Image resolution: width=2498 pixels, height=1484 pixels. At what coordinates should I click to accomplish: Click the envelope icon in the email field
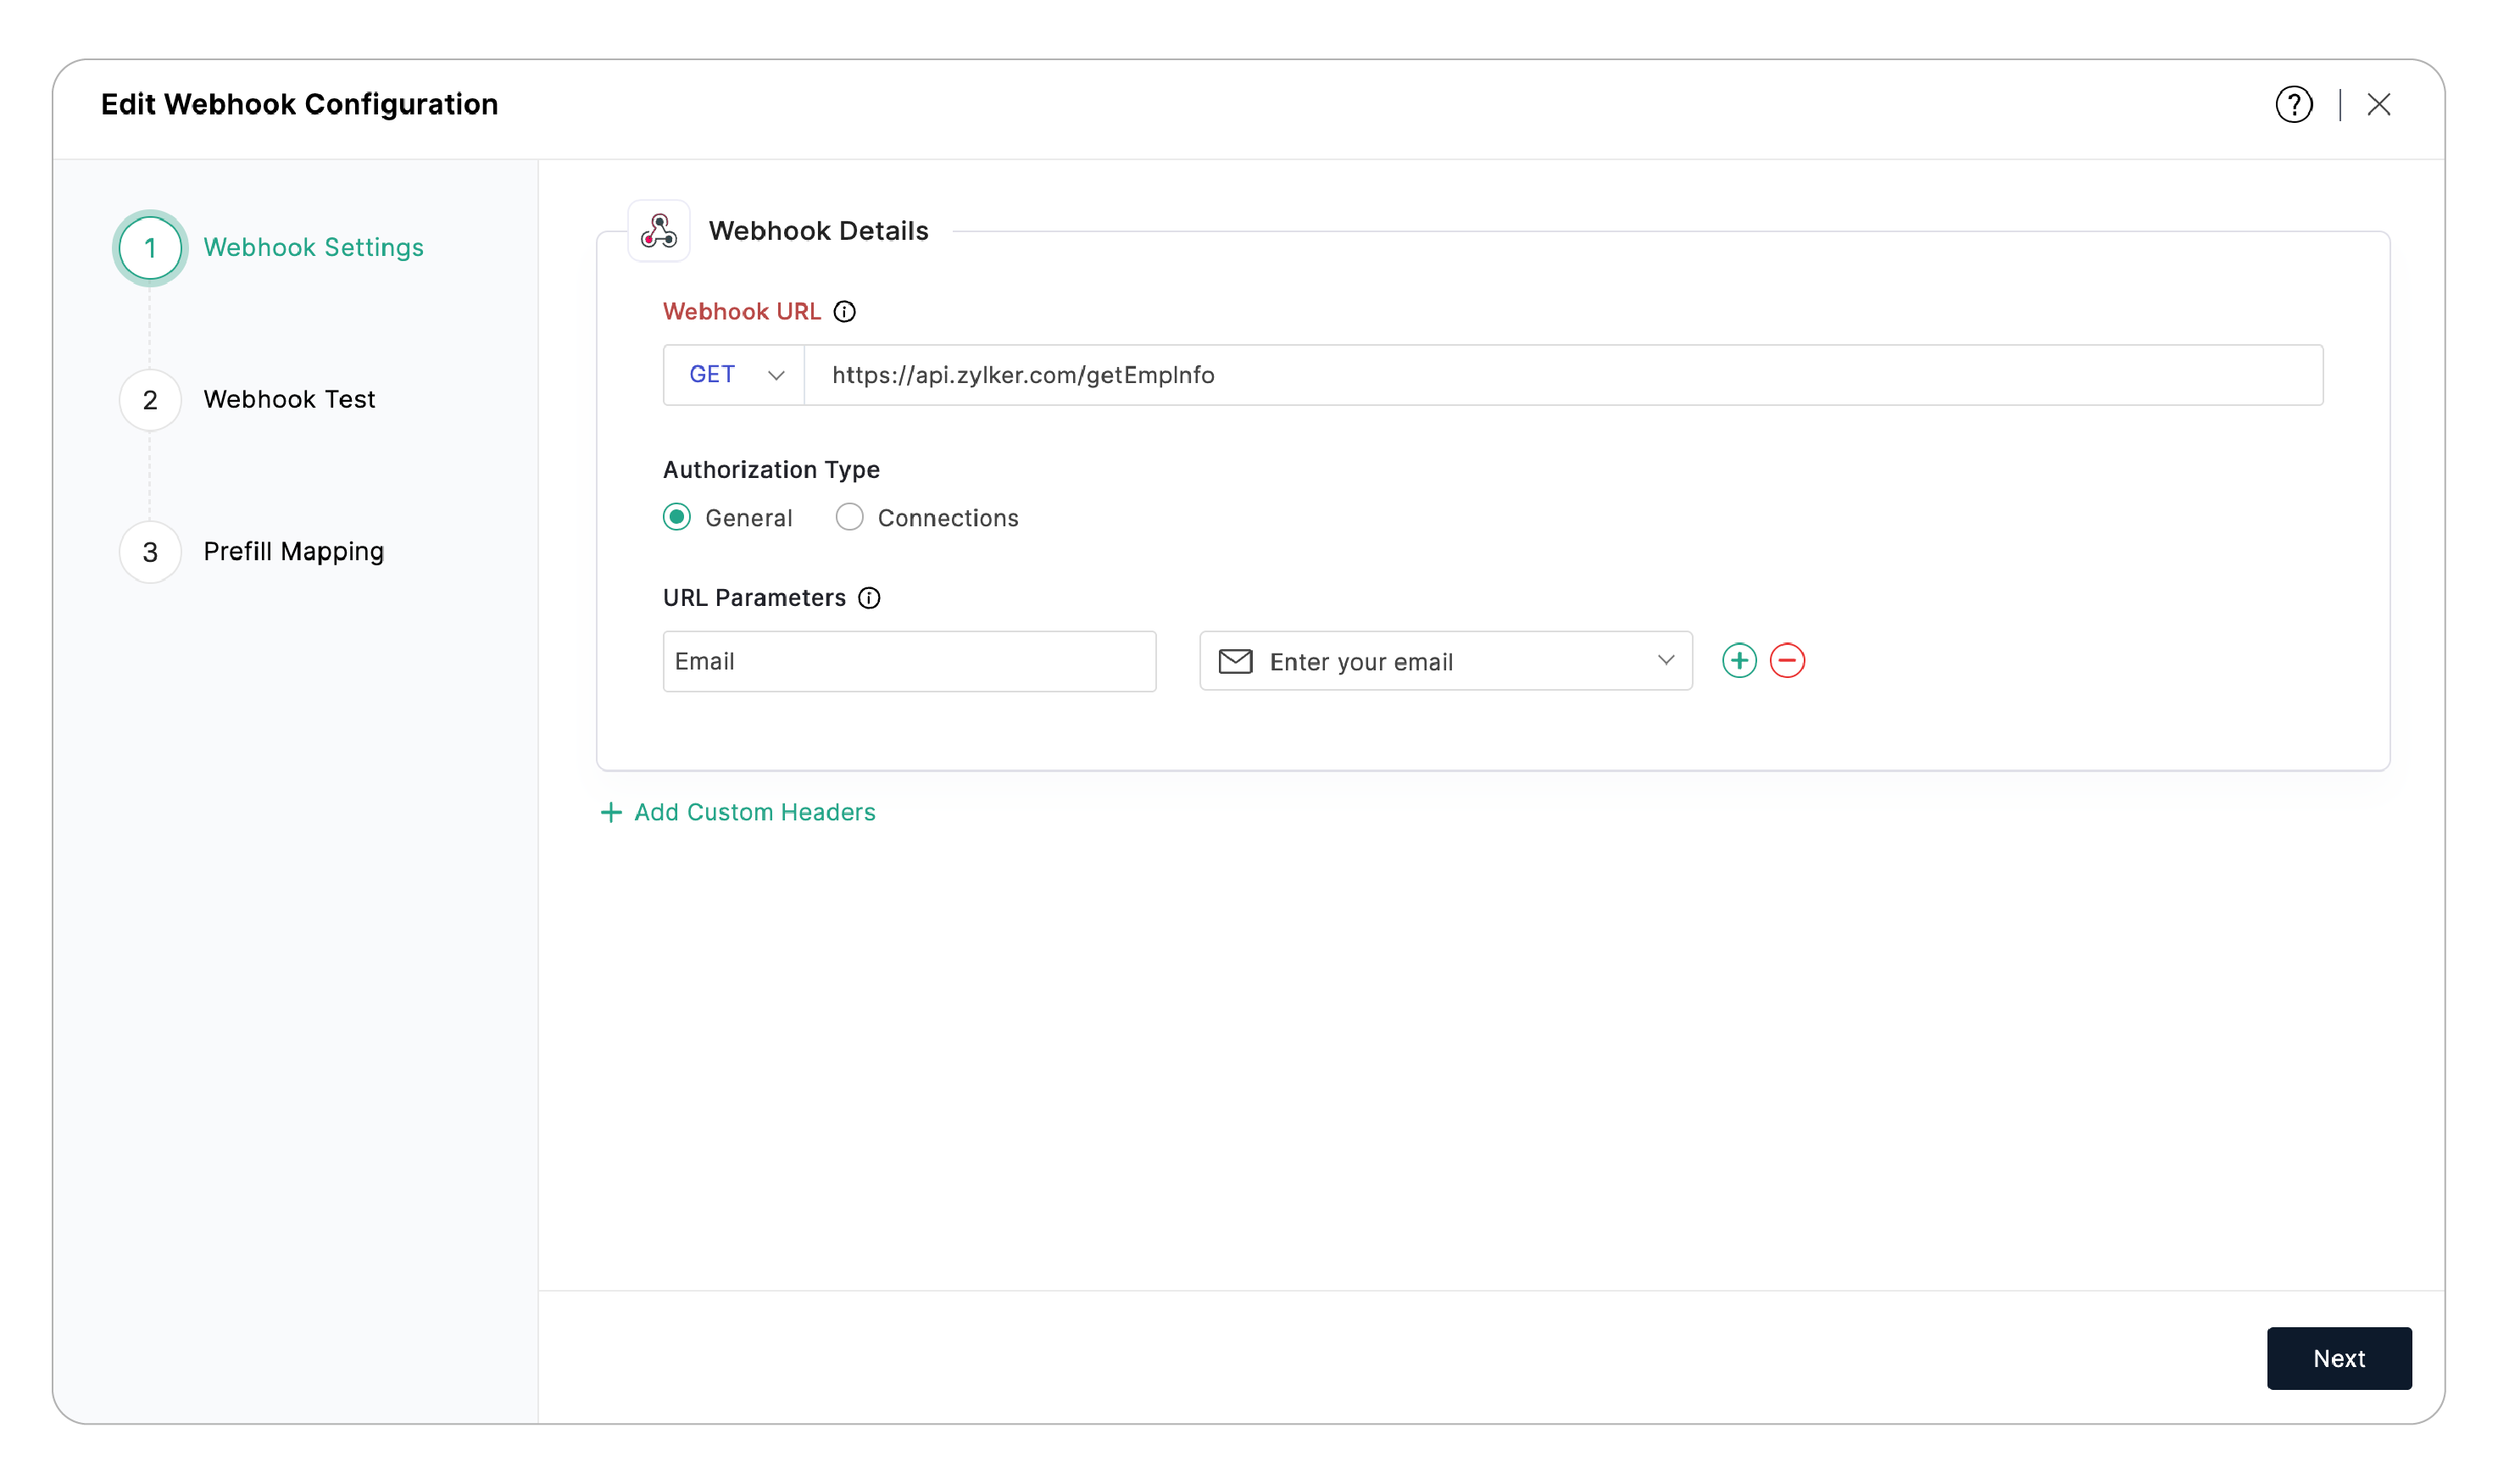(x=1236, y=661)
